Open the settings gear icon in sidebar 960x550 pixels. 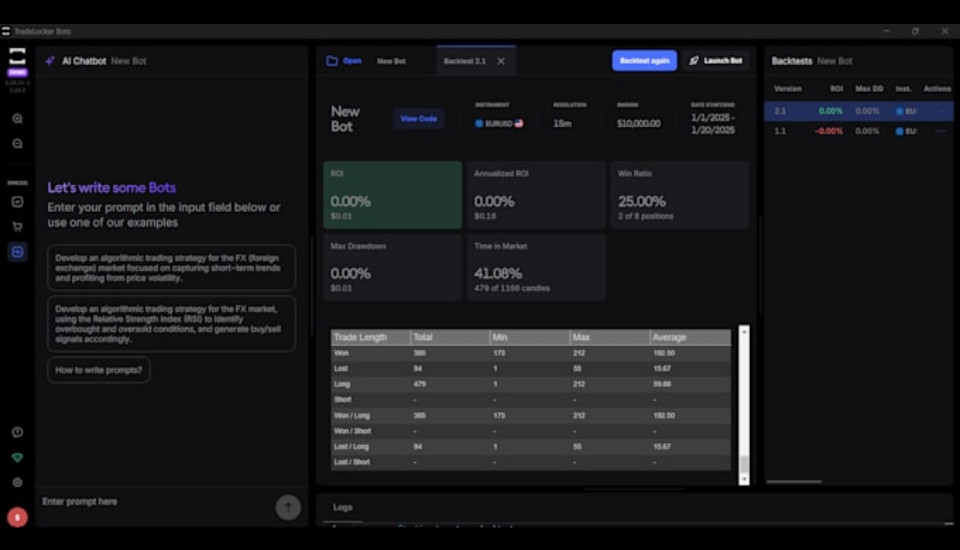coord(17,482)
